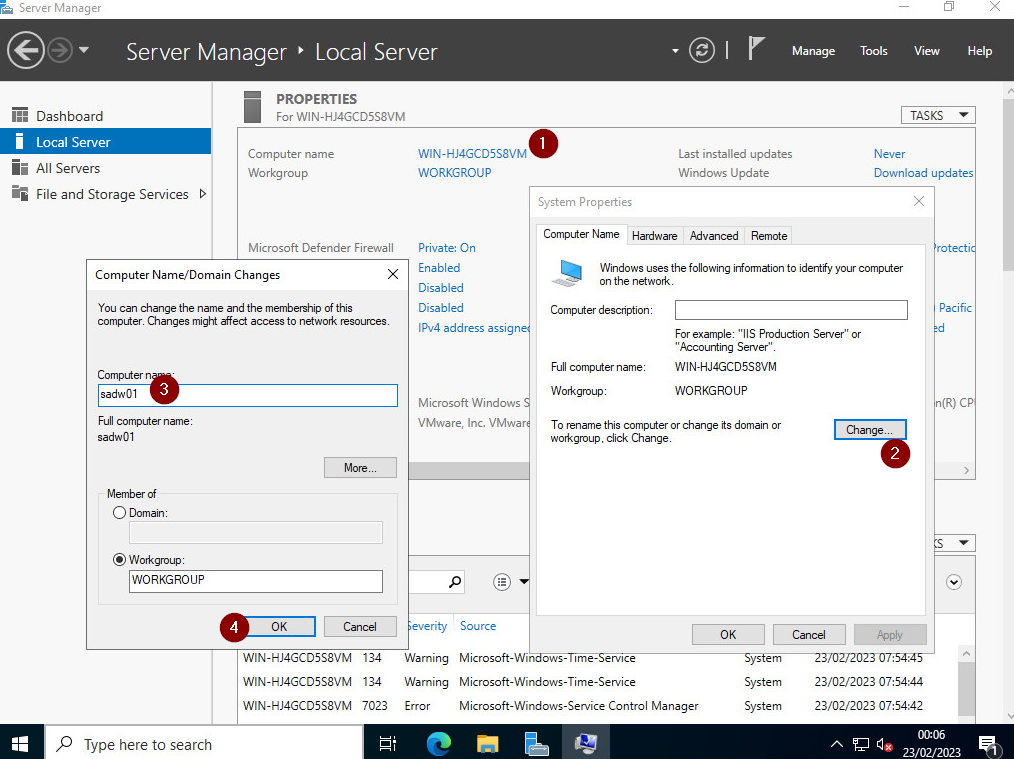Screen dimensions: 1014x759
Task: Click the File and Storage Services icon
Action: coord(20,193)
